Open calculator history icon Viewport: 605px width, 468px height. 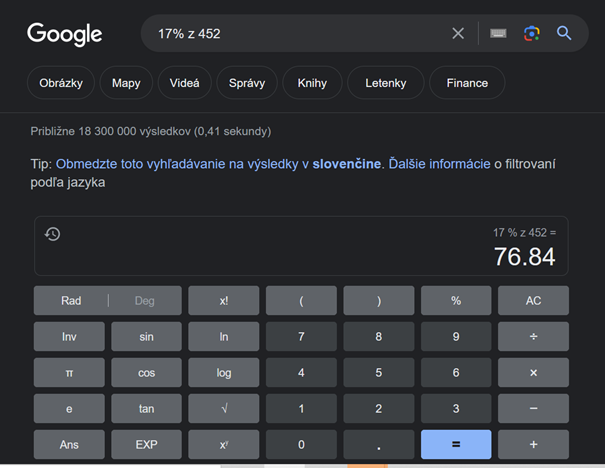pos(53,234)
